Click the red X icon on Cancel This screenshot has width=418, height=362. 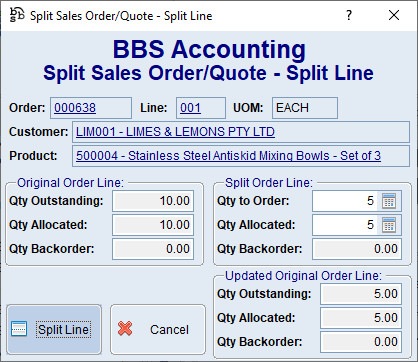pyautogui.click(x=125, y=329)
